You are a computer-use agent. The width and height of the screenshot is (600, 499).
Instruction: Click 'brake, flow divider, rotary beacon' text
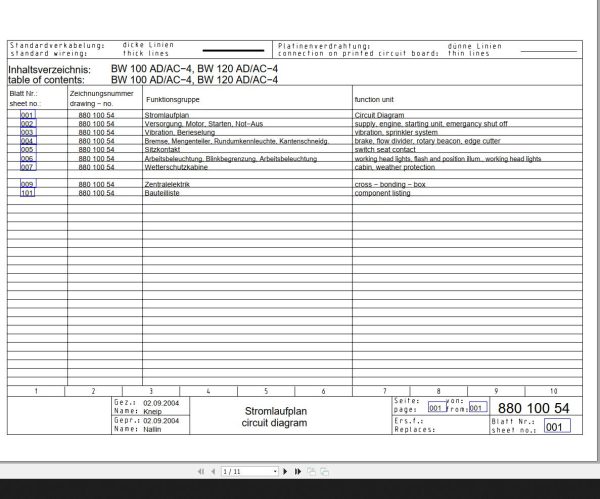[408, 141]
